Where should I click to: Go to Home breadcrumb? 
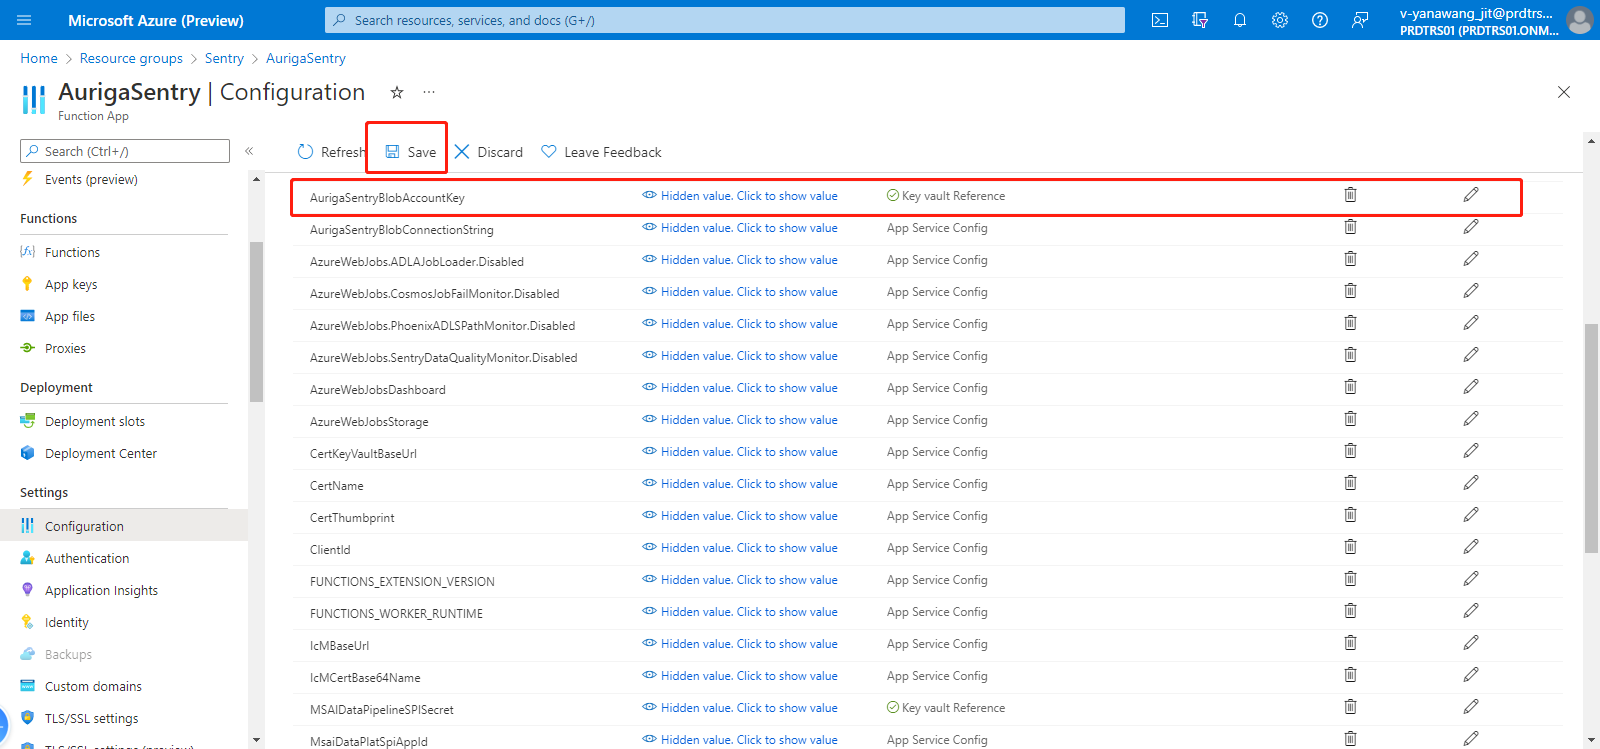point(39,58)
